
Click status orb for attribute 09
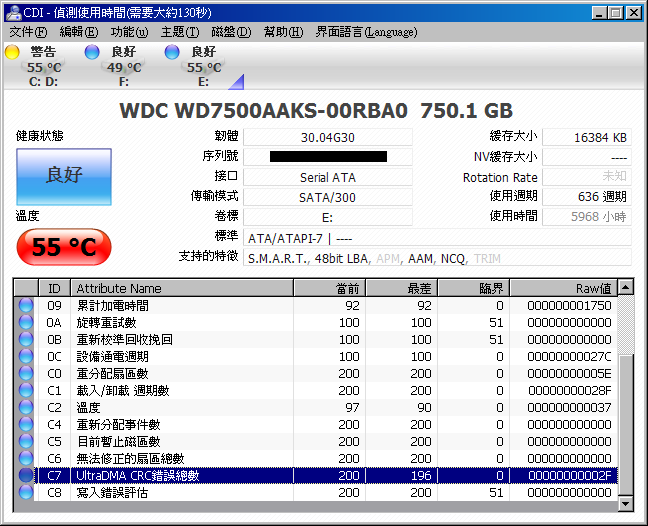pyautogui.click(x=26, y=305)
